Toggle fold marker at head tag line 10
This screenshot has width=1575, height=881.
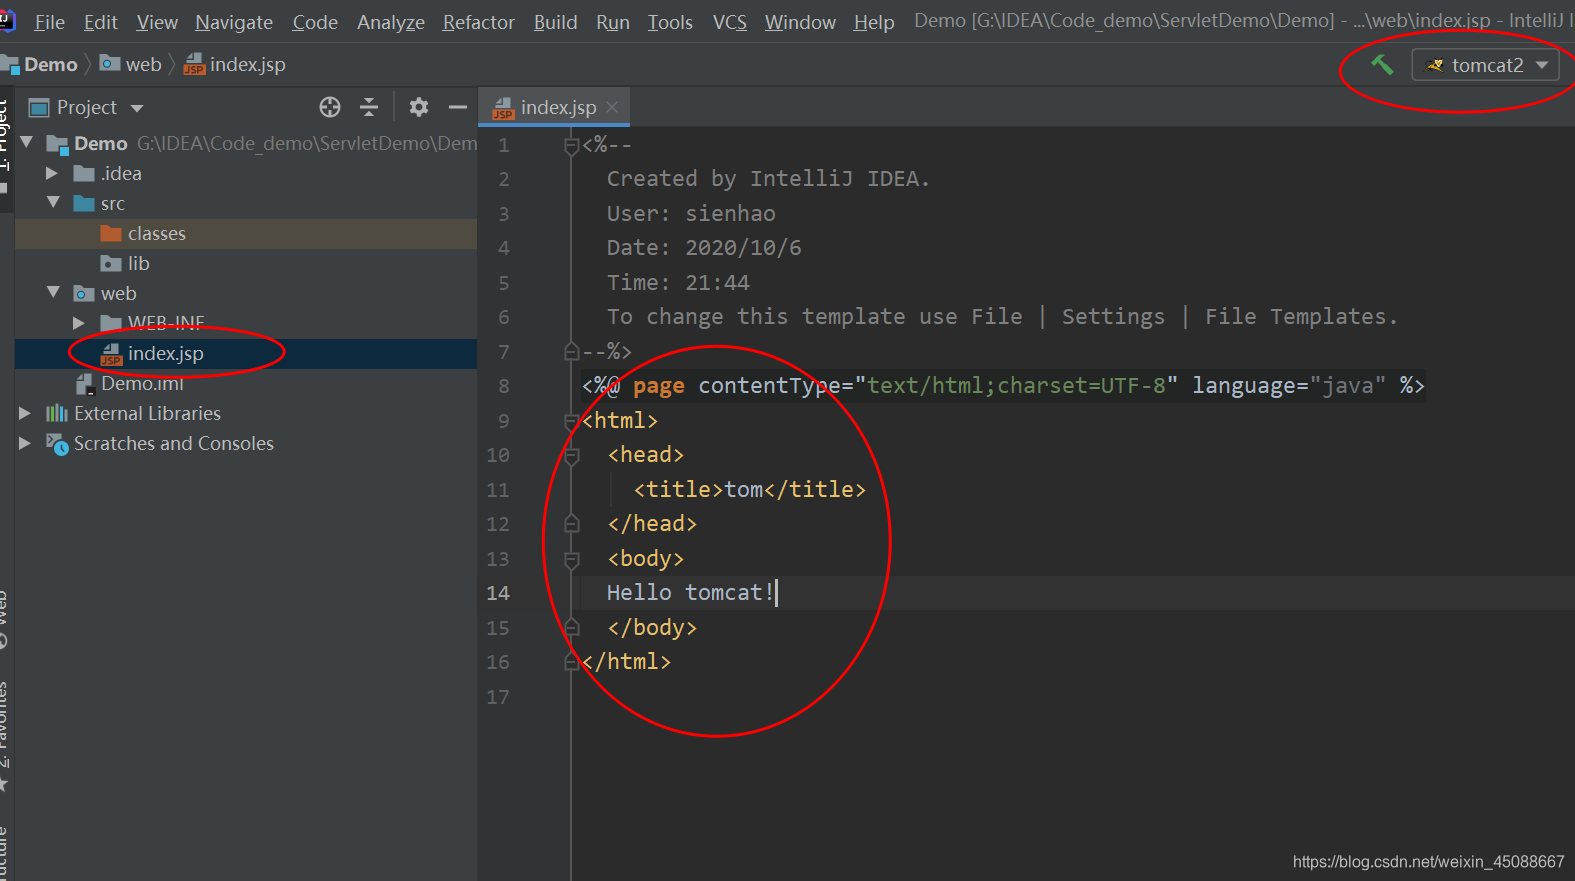(x=572, y=456)
